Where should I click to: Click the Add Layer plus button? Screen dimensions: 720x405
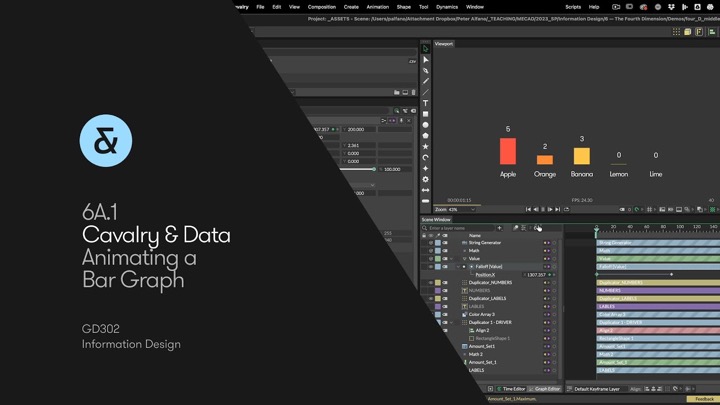500,228
